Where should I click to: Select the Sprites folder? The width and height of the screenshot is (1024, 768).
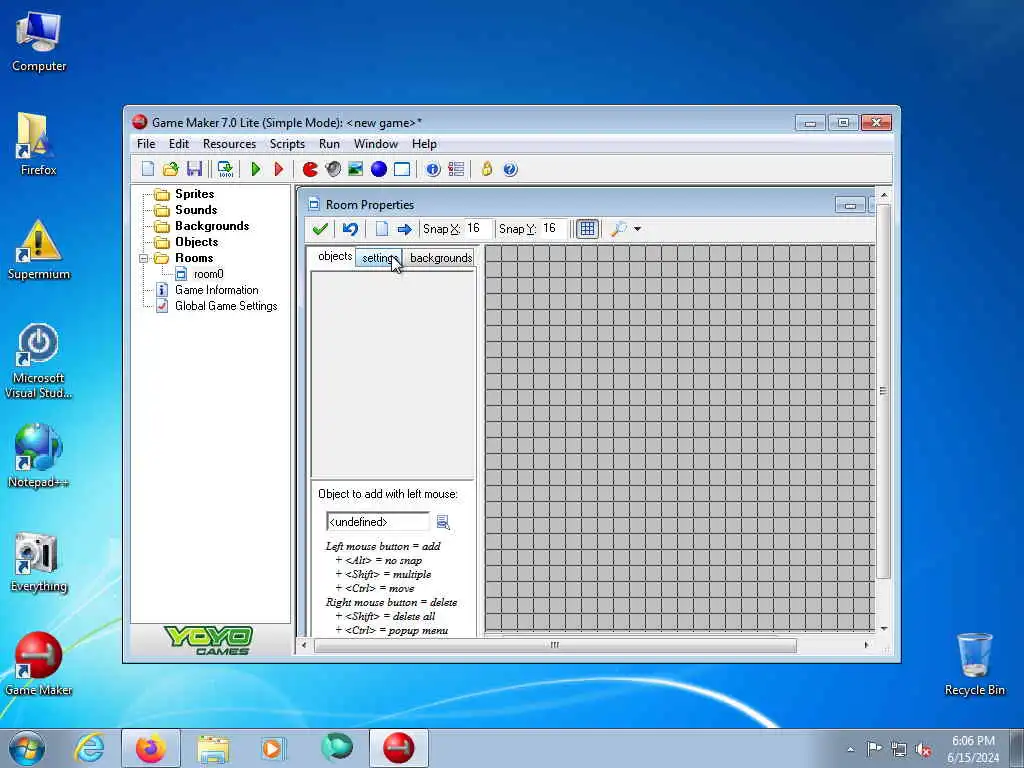[x=194, y=194]
